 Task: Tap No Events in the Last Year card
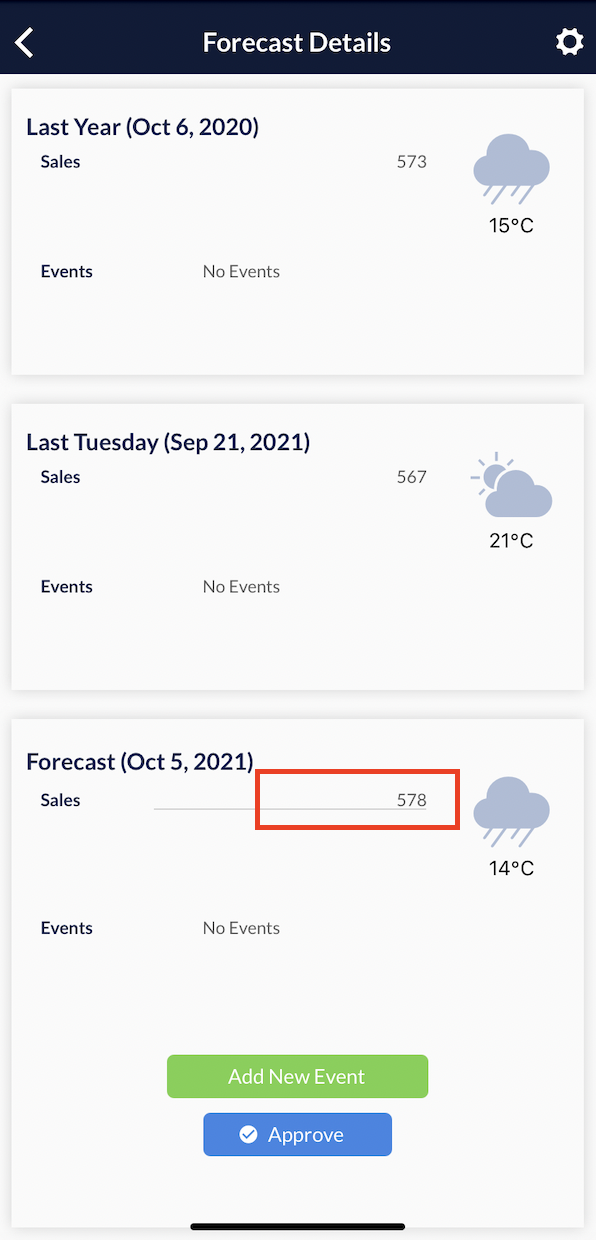click(x=241, y=271)
